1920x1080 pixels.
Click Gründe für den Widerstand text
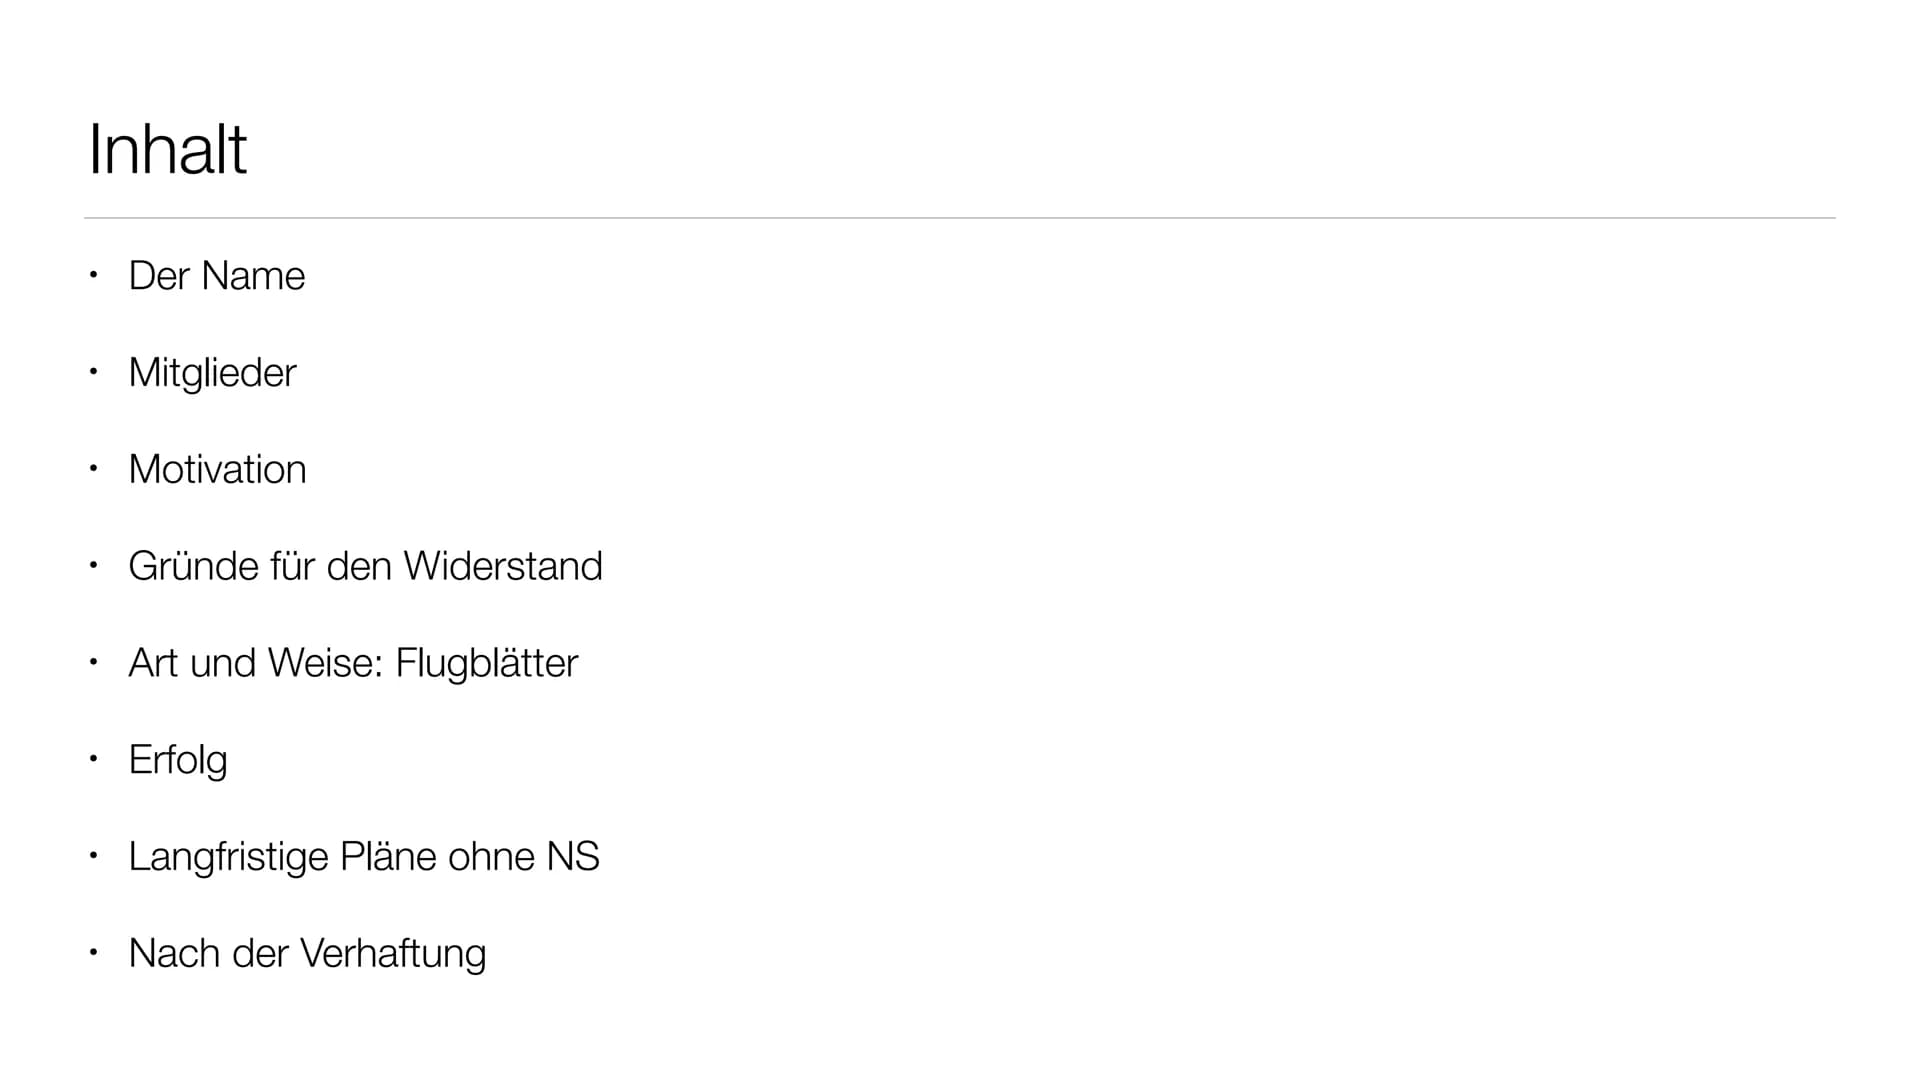(366, 566)
